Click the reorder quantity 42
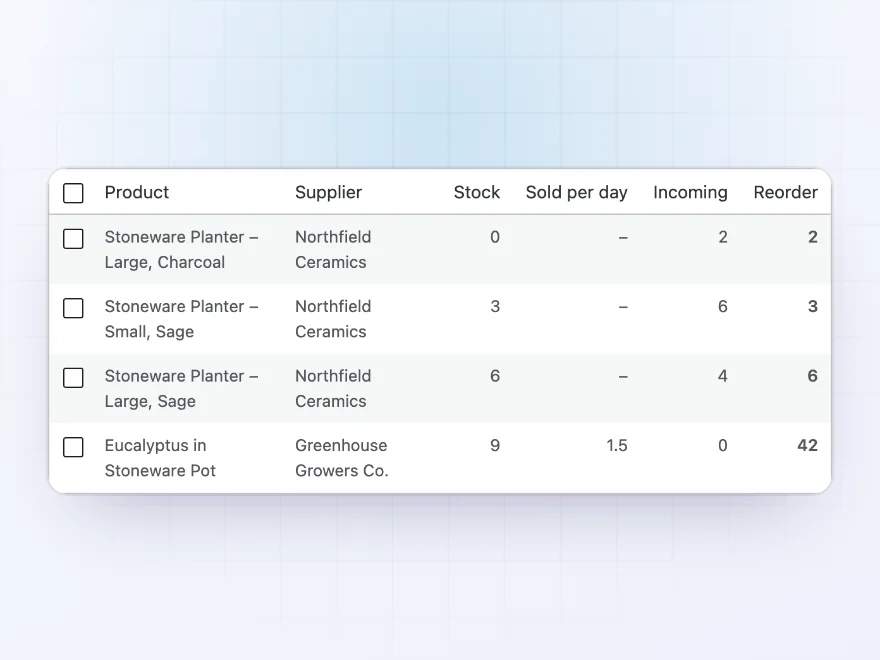The width and height of the screenshot is (880, 660). coord(808,446)
